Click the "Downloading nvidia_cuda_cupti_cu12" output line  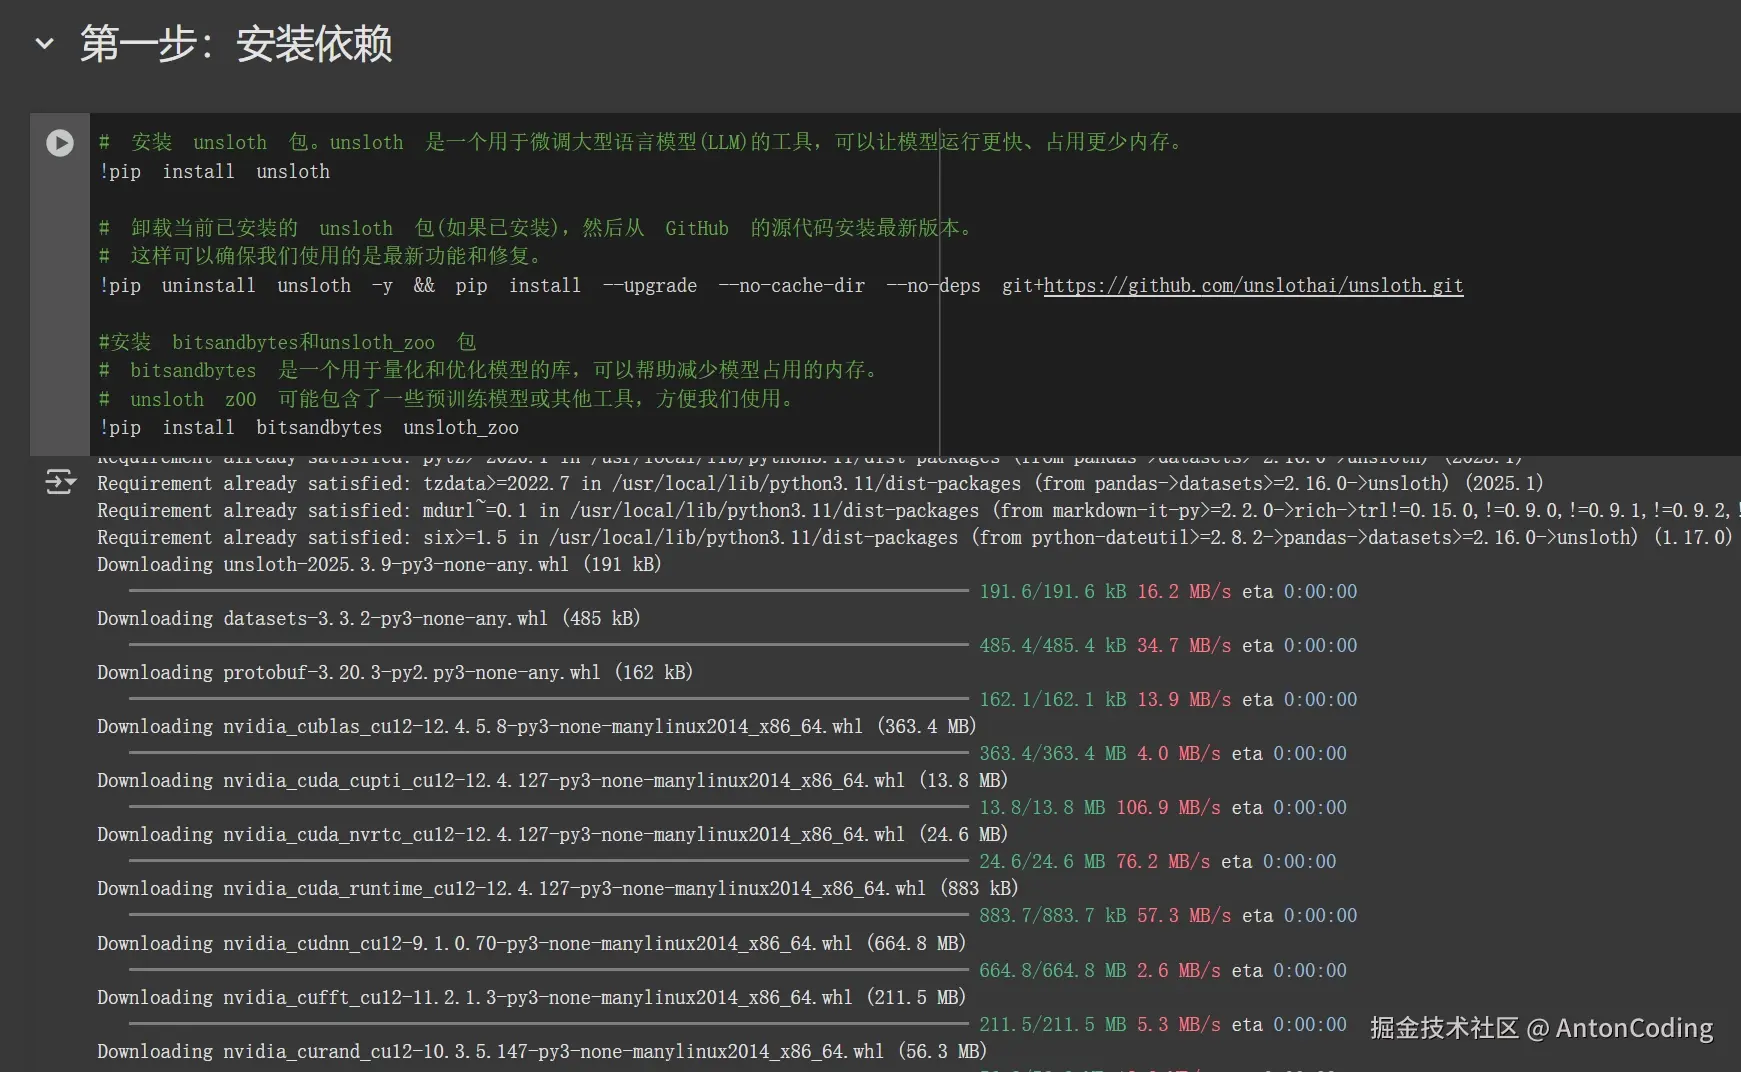coord(553,781)
